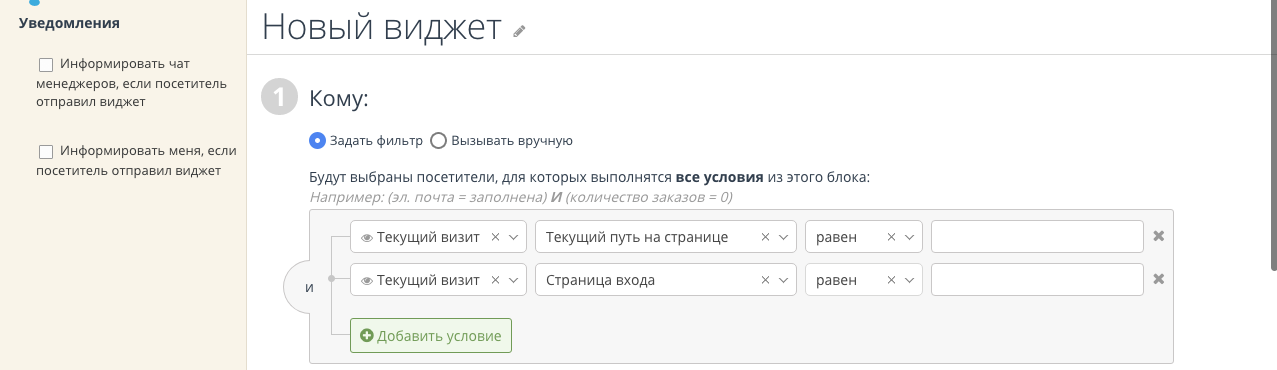Click value field for Страница входа condition
This screenshot has width=1277, height=370.
coord(1037,280)
